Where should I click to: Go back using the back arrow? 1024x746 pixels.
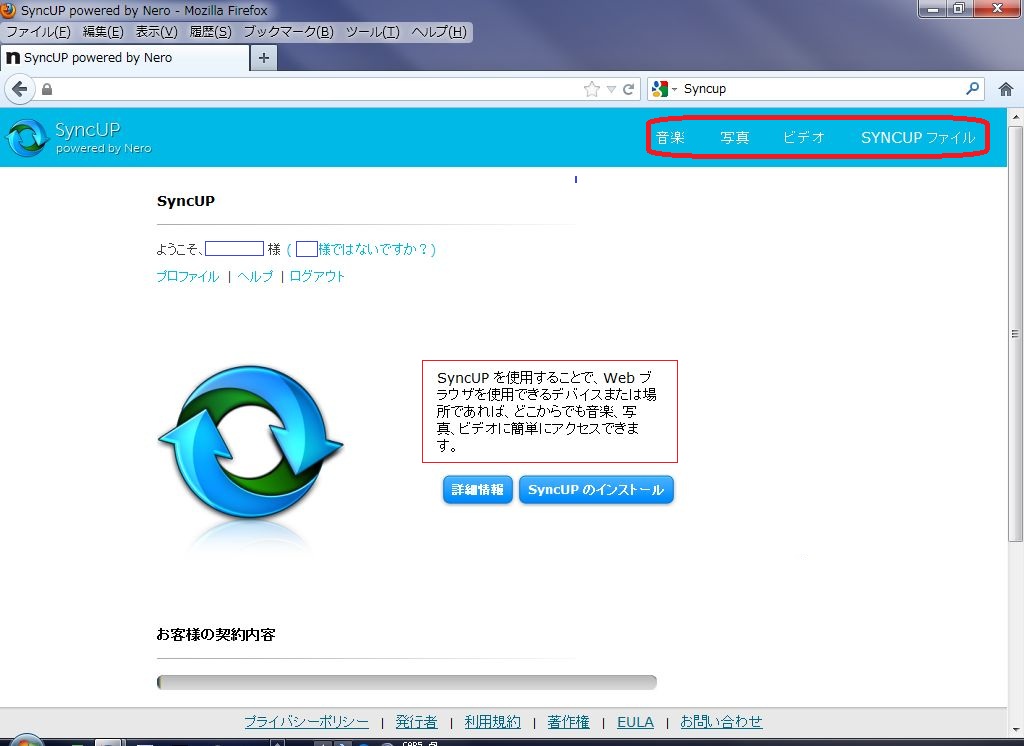(19, 89)
